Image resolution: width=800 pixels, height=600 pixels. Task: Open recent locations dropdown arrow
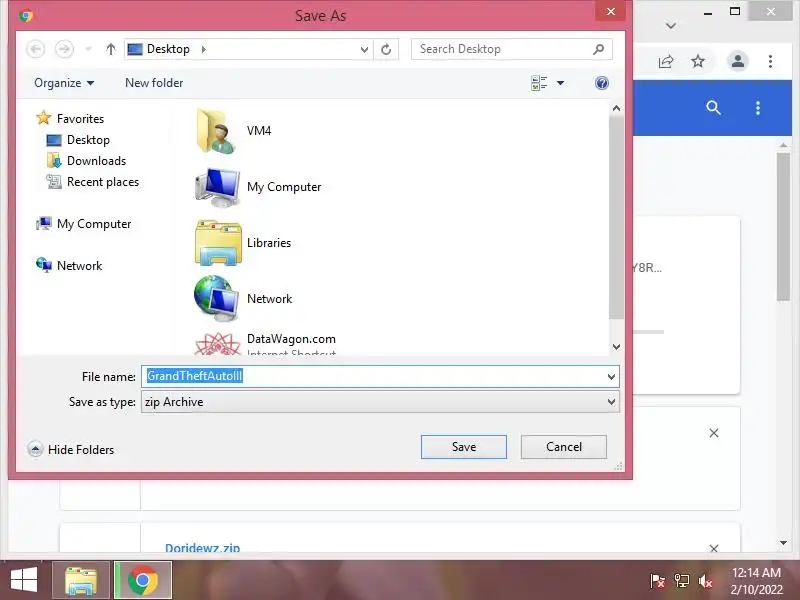[89, 49]
